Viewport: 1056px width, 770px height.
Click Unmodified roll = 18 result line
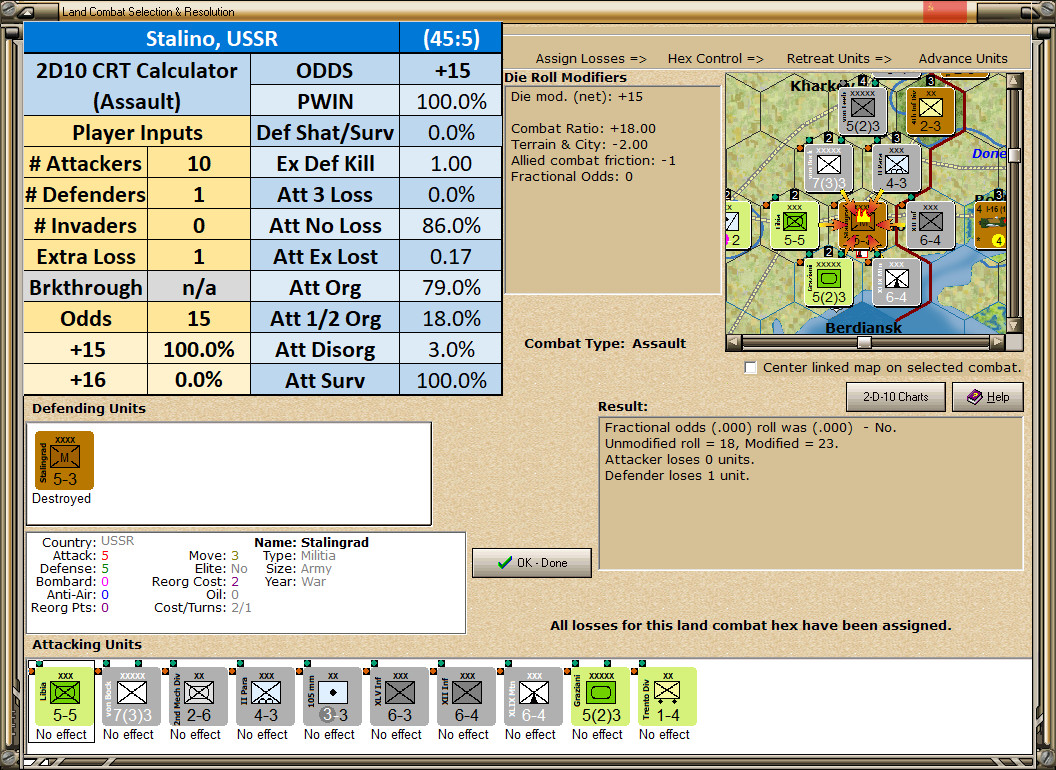[x=721, y=443]
